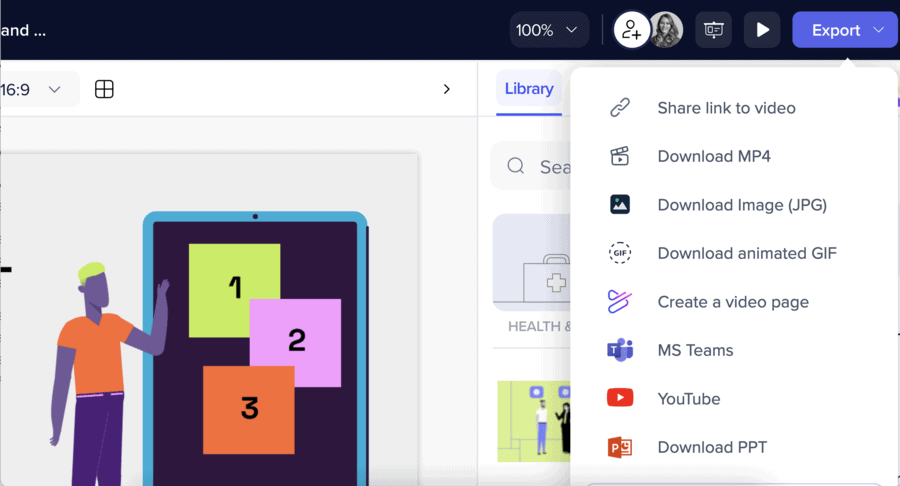Collapse panel using right chevron arrow

point(447,89)
